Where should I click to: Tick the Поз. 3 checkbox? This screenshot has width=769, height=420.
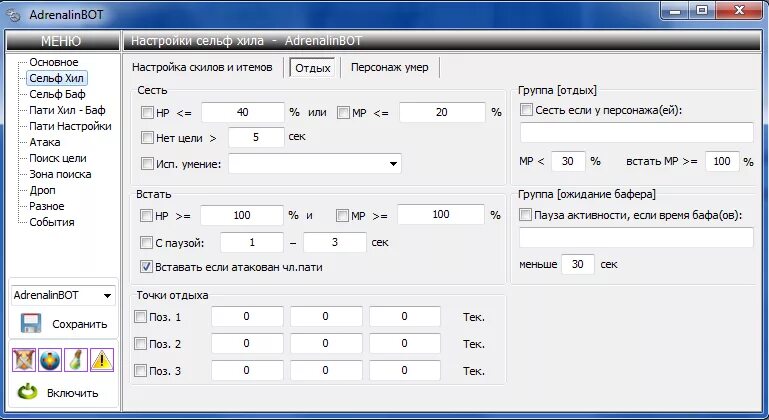(x=140, y=370)
